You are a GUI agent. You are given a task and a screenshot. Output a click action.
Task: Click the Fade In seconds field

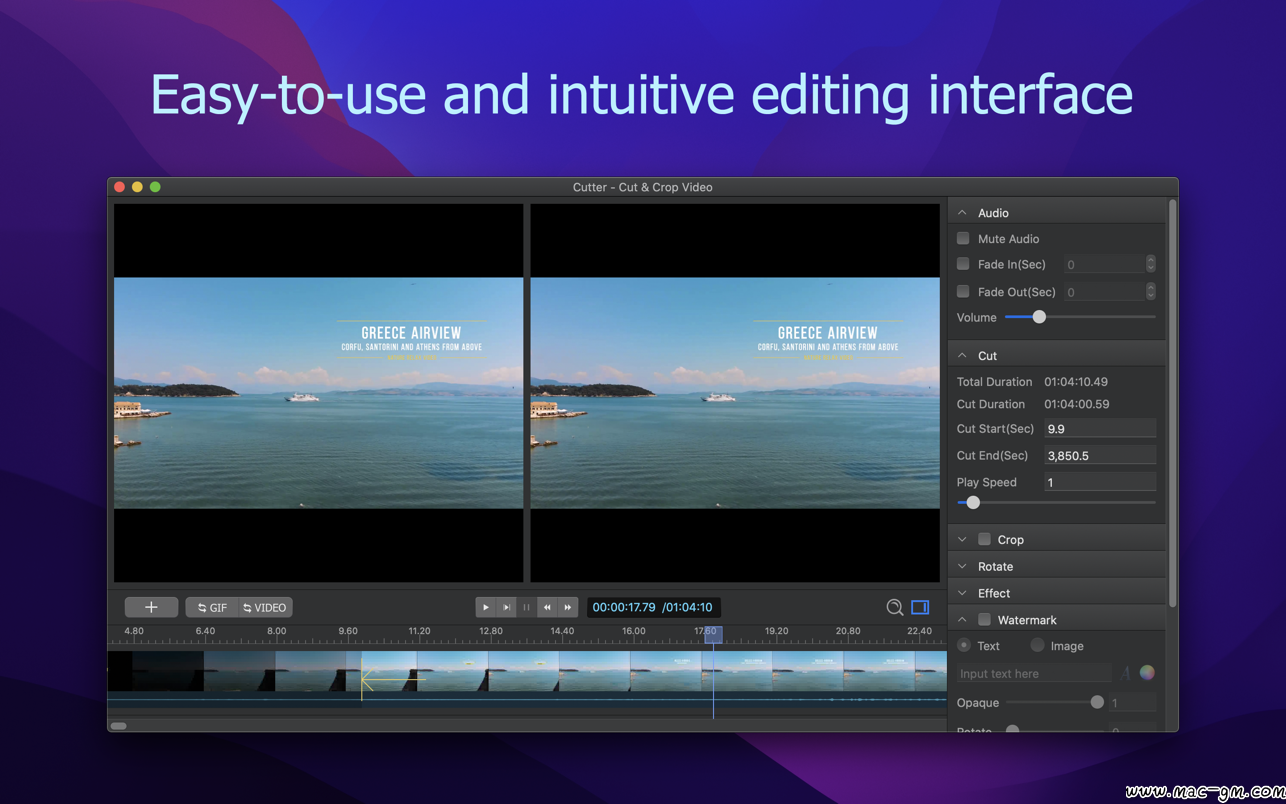1103,264
